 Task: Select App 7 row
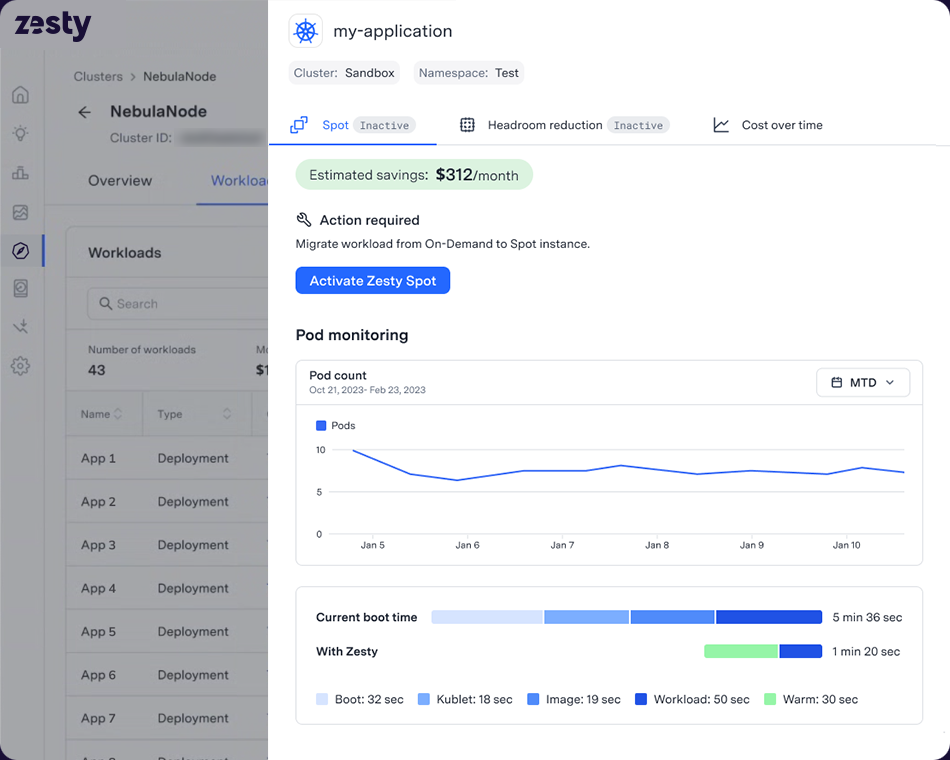click(x=167, y=718)
